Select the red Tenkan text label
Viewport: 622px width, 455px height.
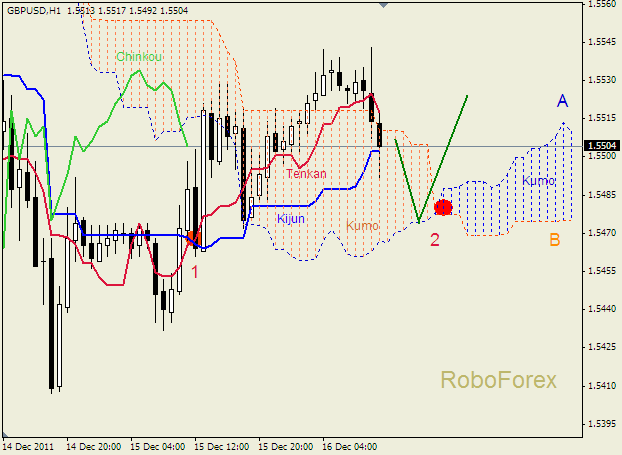click(x=306, y=174)
